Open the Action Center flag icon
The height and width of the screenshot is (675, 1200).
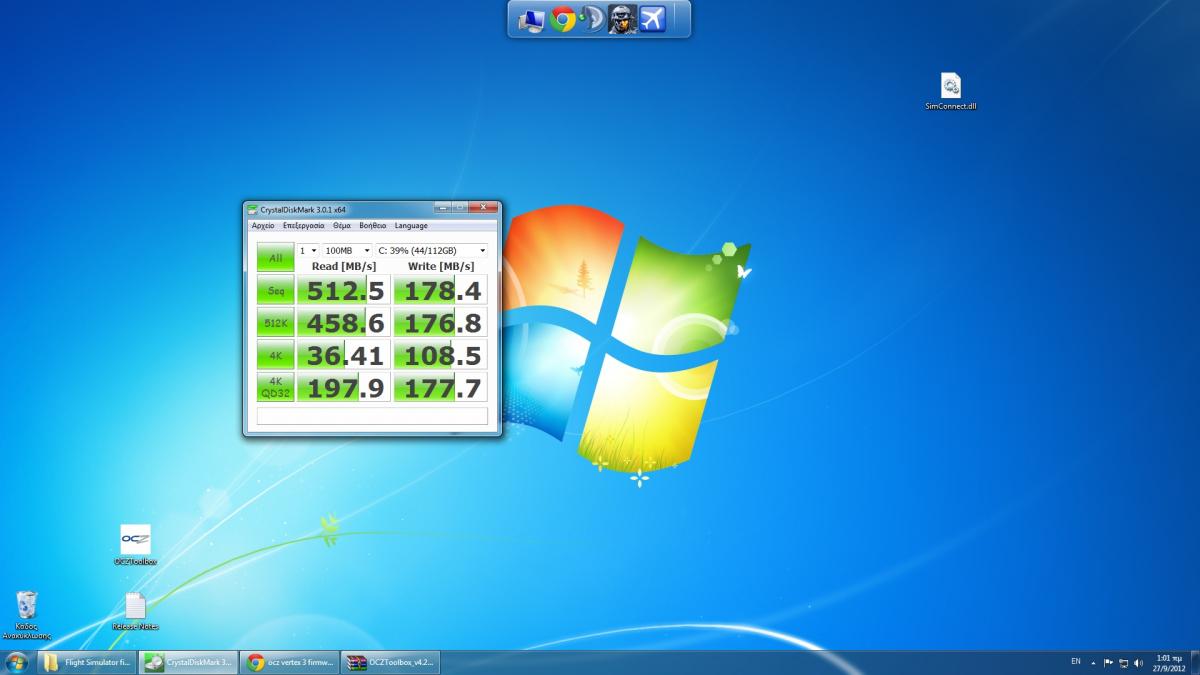coord(1109,663)
